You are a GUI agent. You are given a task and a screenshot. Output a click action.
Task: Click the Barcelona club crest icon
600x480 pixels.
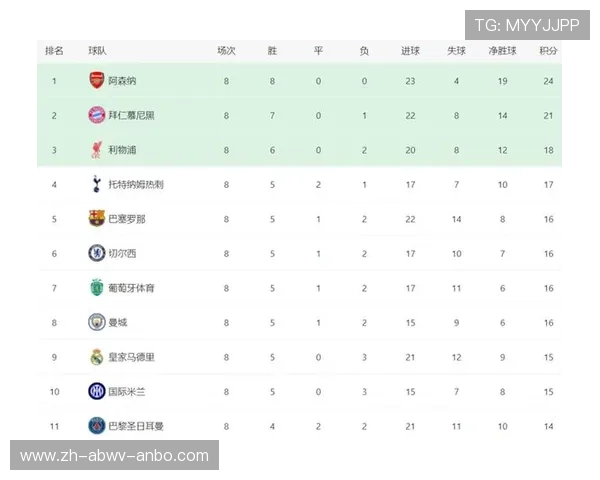96,219
